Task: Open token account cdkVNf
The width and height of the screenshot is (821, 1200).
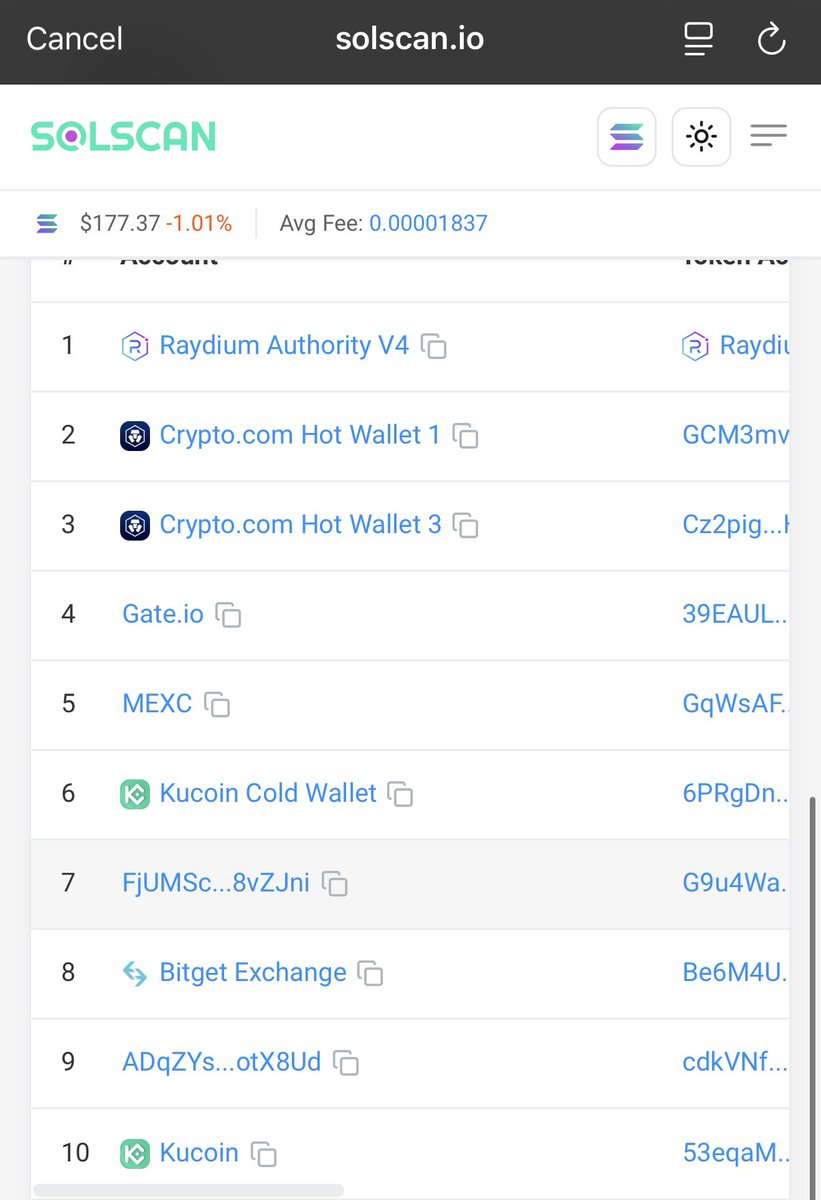Action: click(x=736, y=1062)
